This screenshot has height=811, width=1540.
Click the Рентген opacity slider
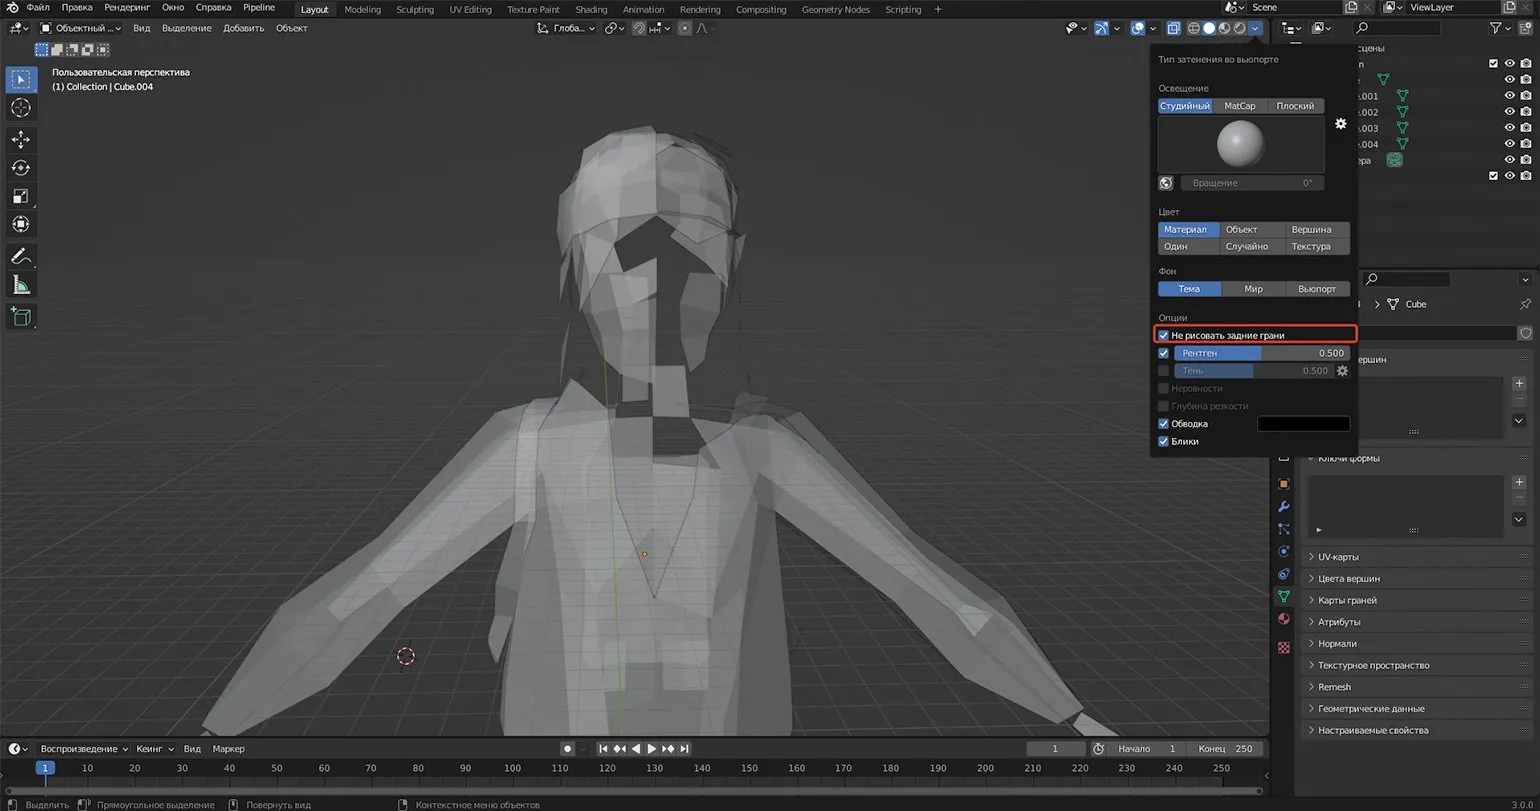pos(1261,353)
